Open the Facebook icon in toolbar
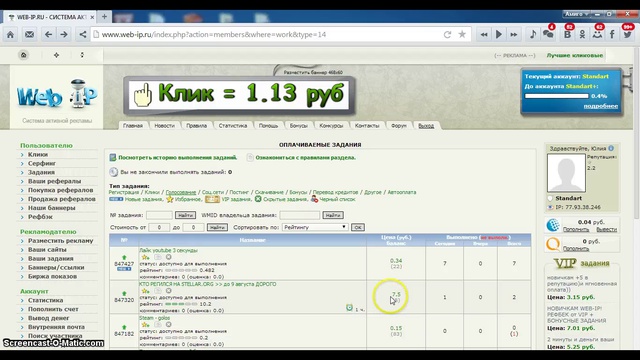This screenshot has height=360, width=640. pos(612,34)
